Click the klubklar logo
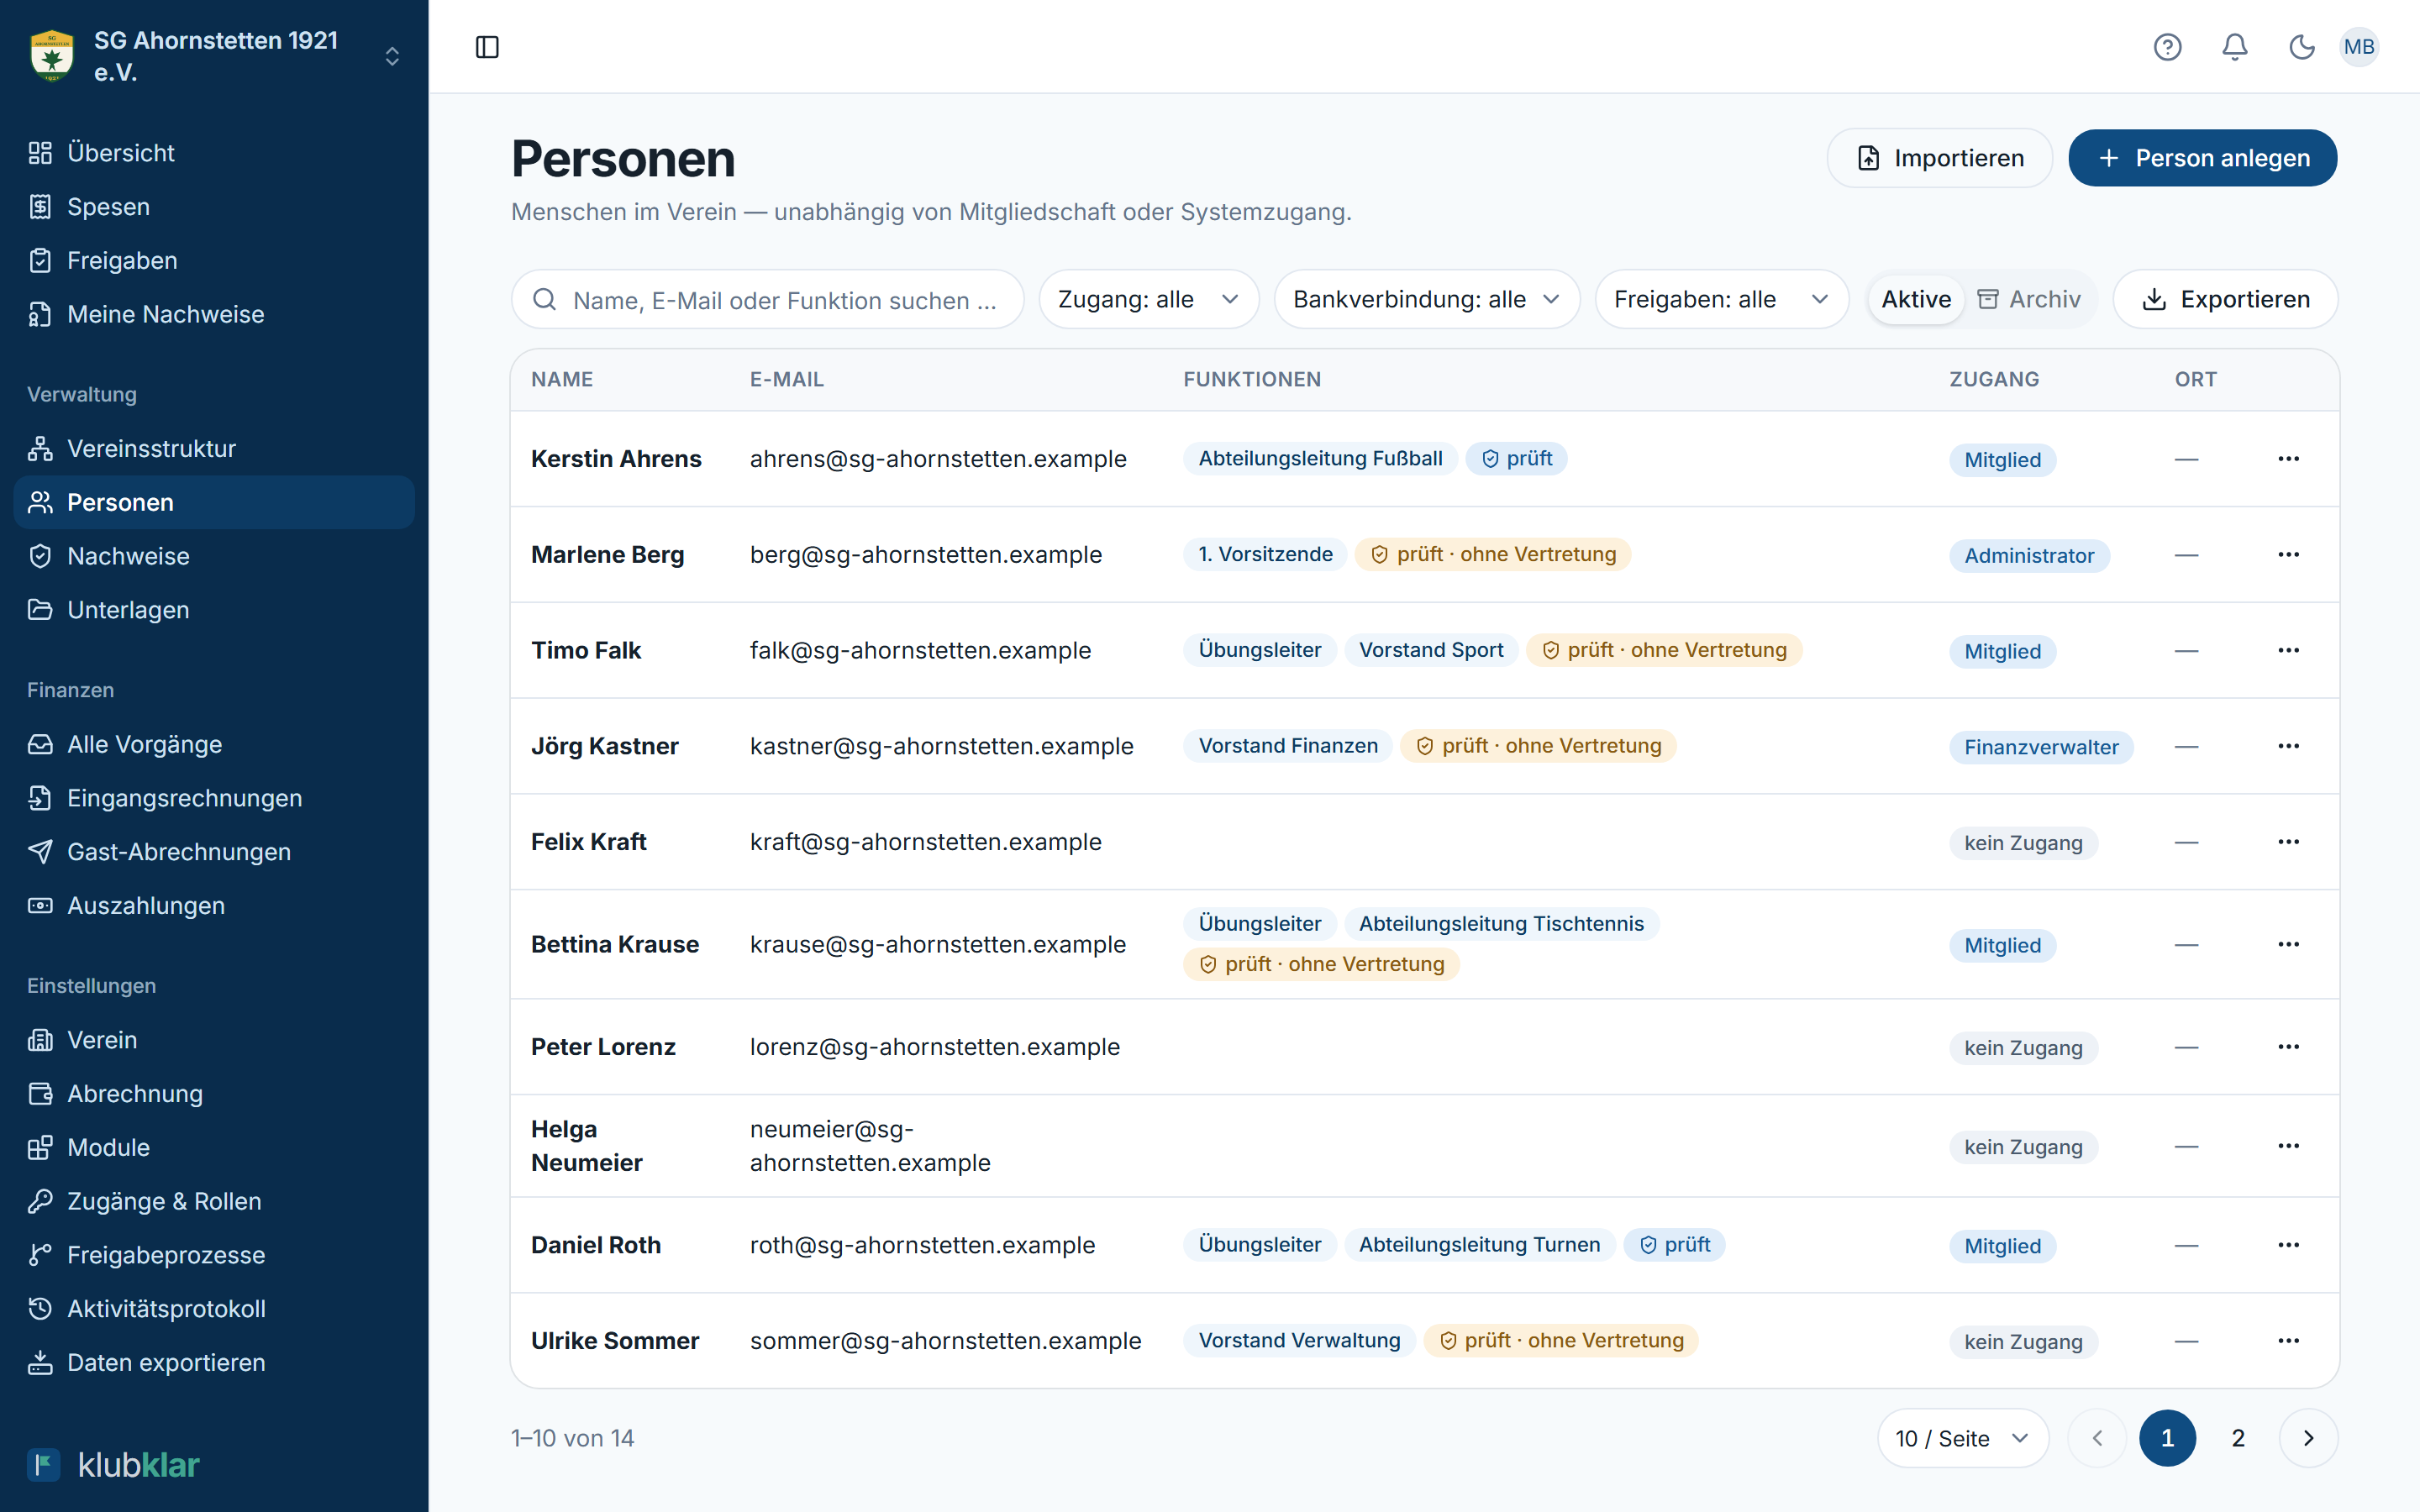The image size is (2420, 1512). (113, 1464)
